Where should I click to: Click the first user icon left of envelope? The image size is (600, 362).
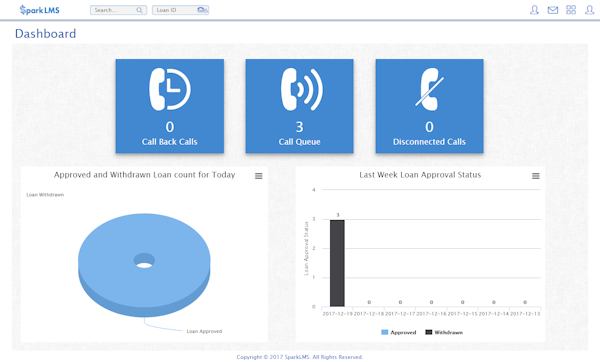tap(534, 10)
